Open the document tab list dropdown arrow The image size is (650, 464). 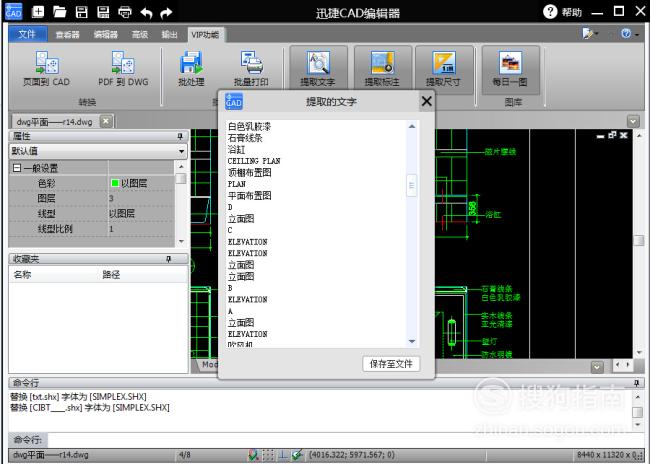[x=633, y=121]
